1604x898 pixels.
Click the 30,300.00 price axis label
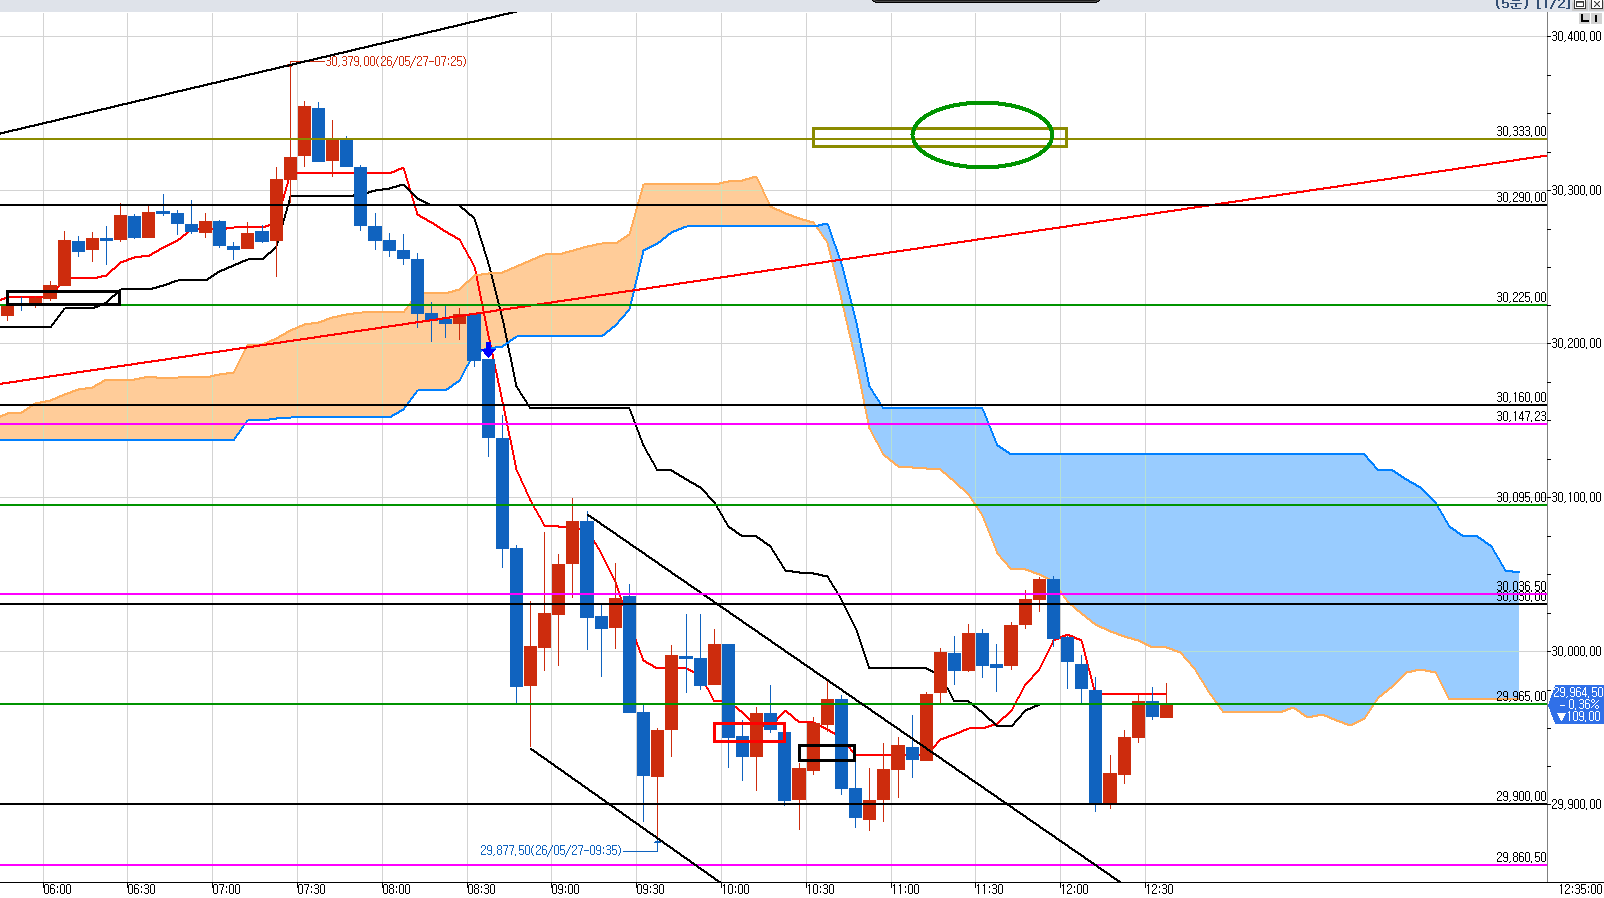pyautogui.click(x=1576, y=190)
